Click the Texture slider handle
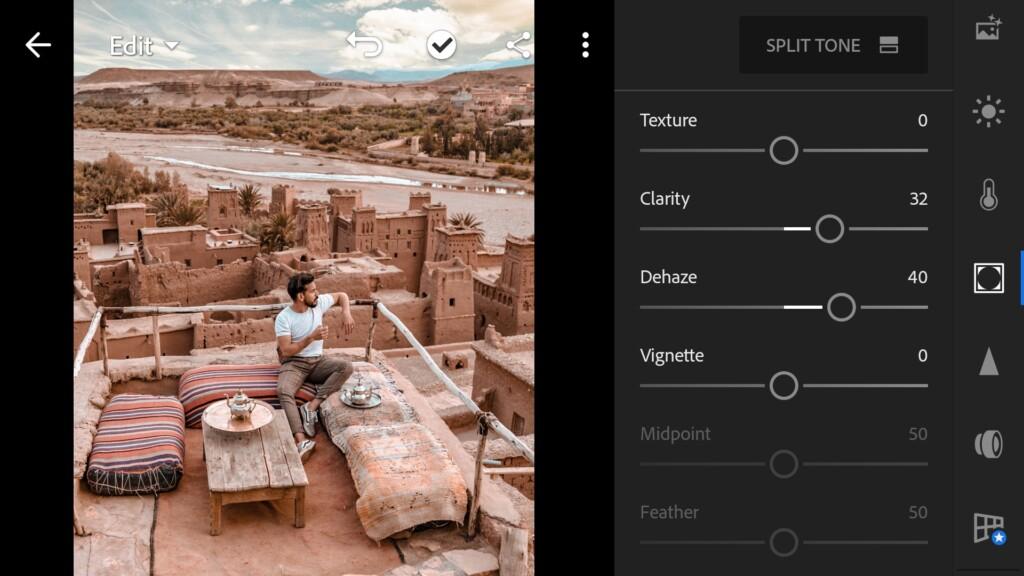Viewport: 1024px width, 576px height. (x=784, y=150)
